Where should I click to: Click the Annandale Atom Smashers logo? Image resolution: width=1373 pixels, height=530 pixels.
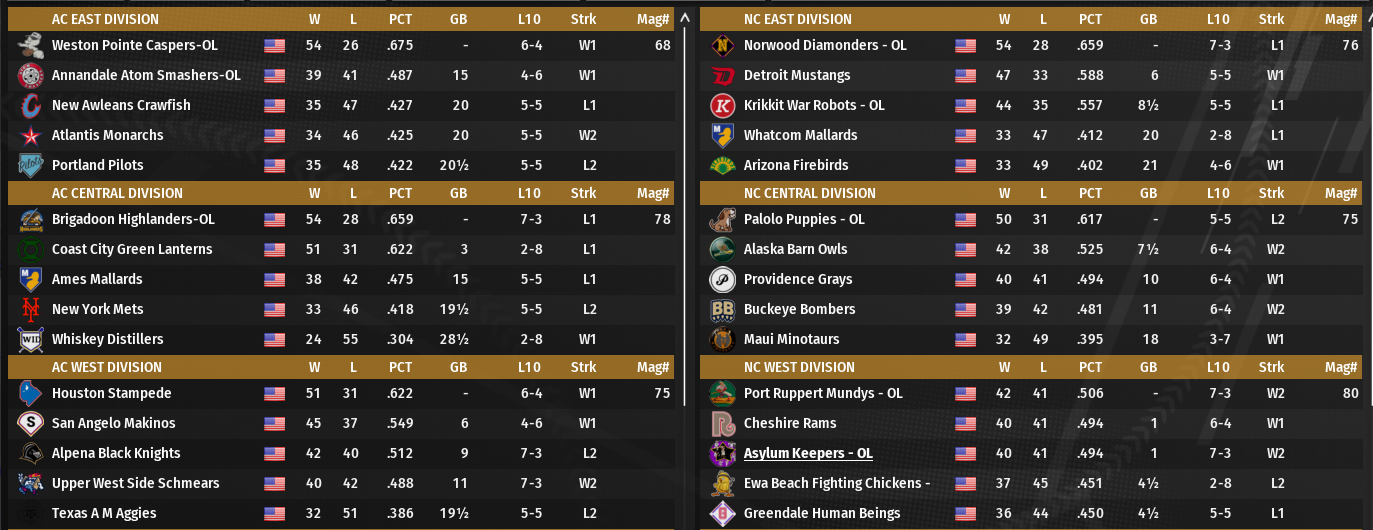30,75
